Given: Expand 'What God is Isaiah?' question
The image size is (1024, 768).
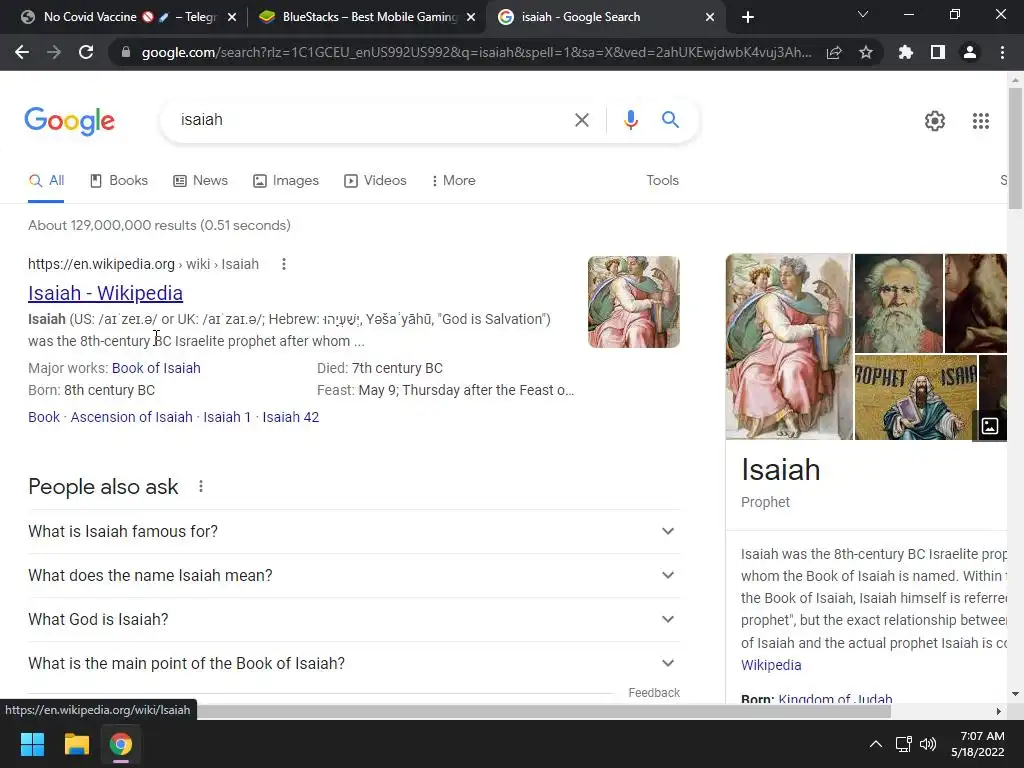Looking at the screenshot, I should [x=354, y=619].
